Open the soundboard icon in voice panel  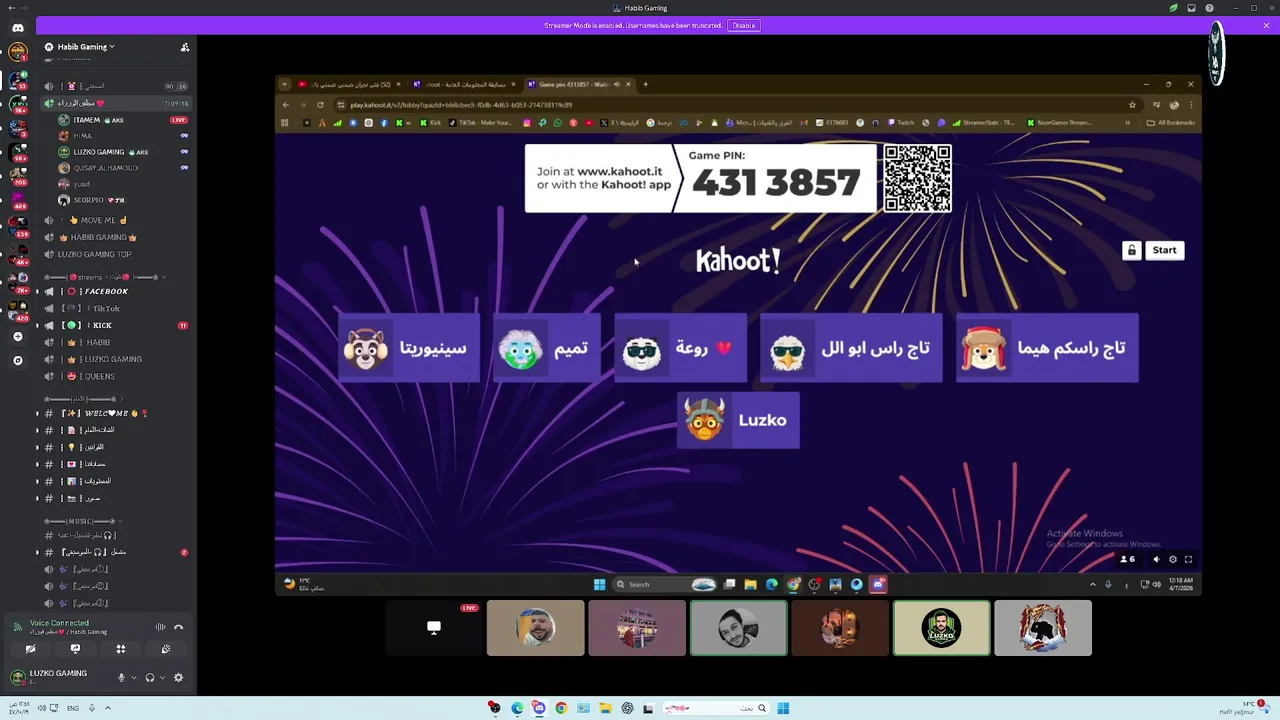point(166,649)
